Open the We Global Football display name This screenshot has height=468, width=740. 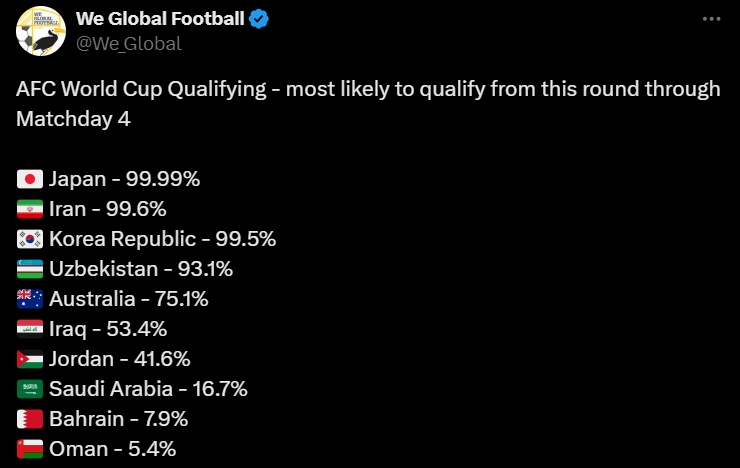158,18
